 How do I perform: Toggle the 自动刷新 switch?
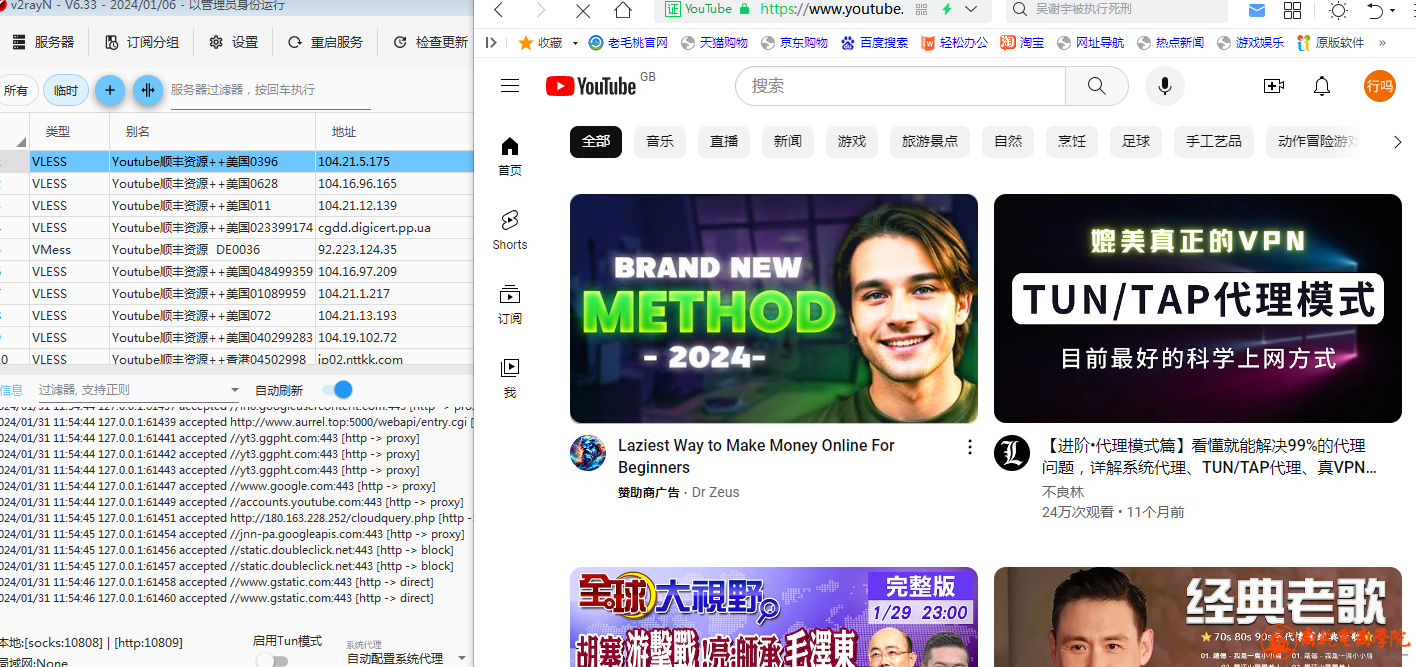coord(337,390)
